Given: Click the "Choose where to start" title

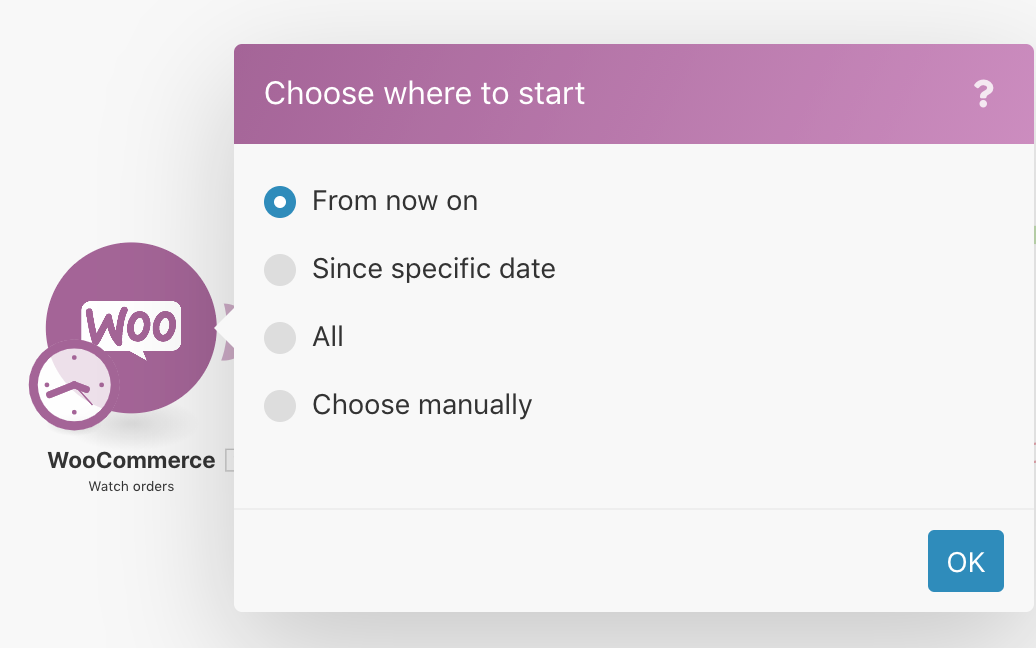Looking at the screenshot, I should point(424,94).
